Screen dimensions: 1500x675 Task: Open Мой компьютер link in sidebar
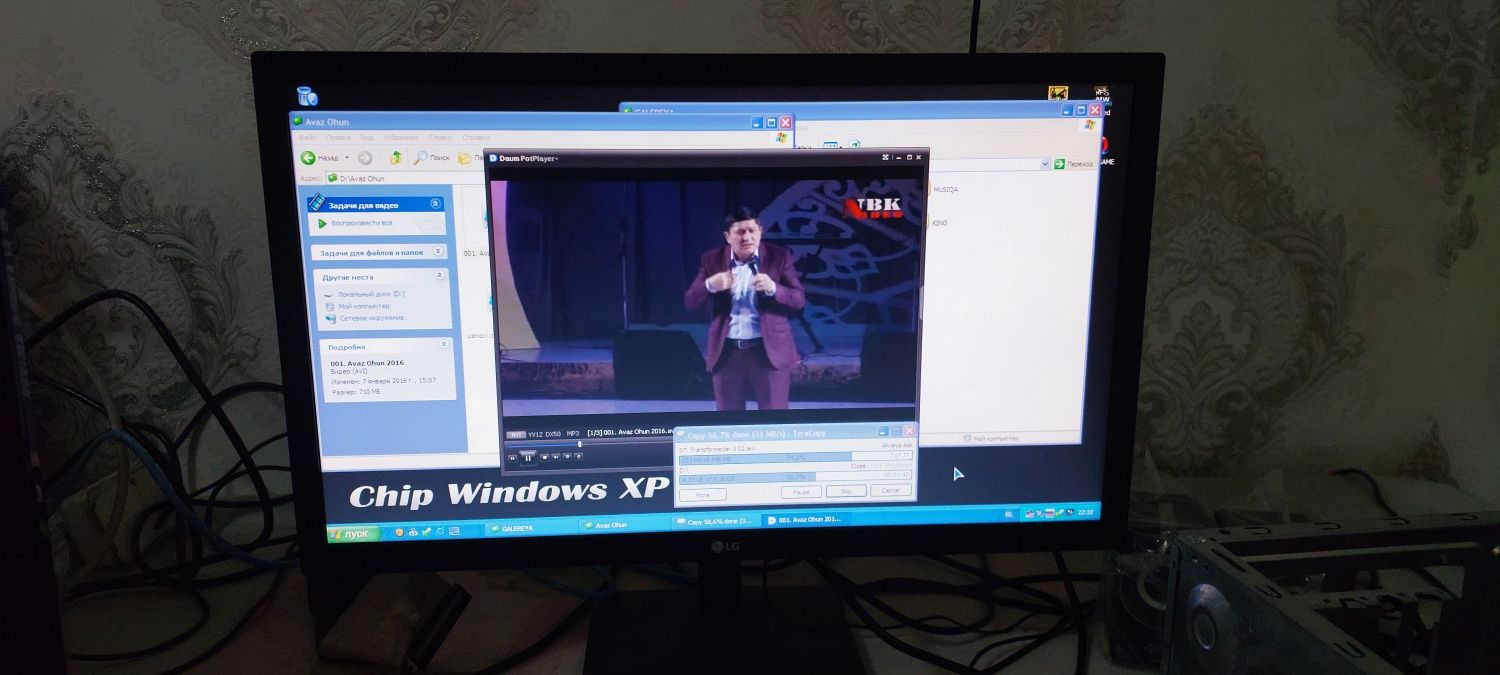click(365, 306)
